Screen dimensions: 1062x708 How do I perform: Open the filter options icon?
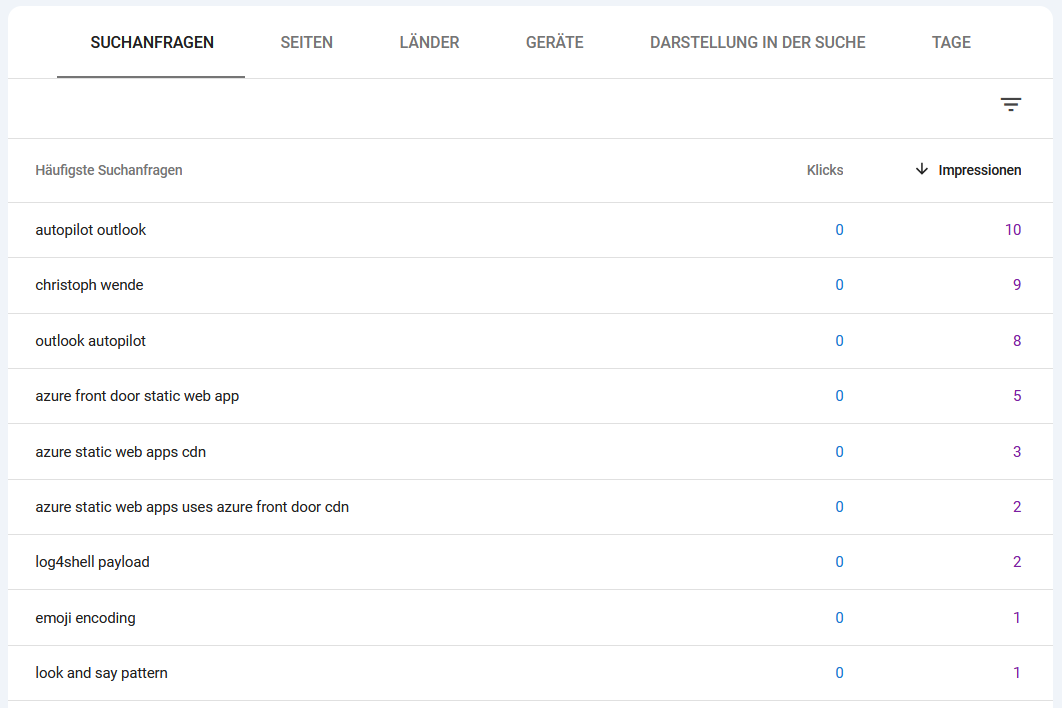(x=1011, y=104)
